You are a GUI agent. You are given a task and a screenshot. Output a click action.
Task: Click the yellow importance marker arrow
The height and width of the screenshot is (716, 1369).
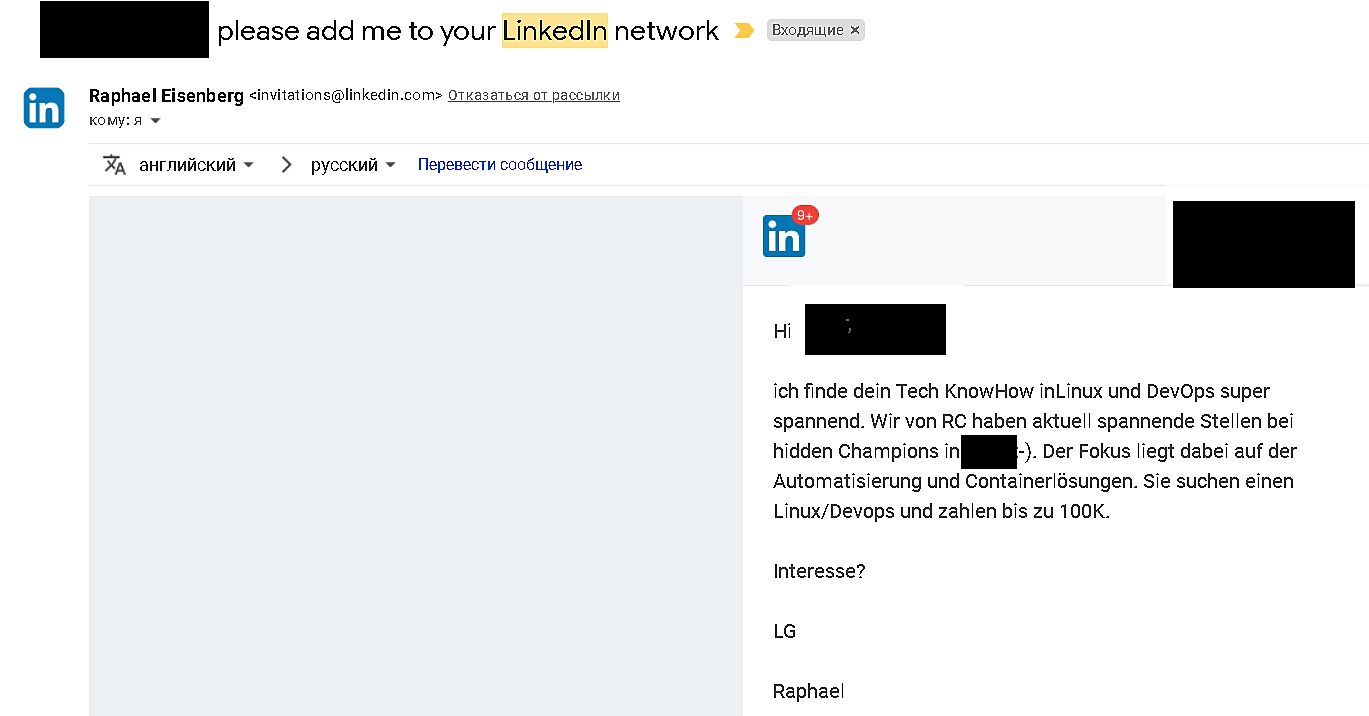[x=743, y=31]
